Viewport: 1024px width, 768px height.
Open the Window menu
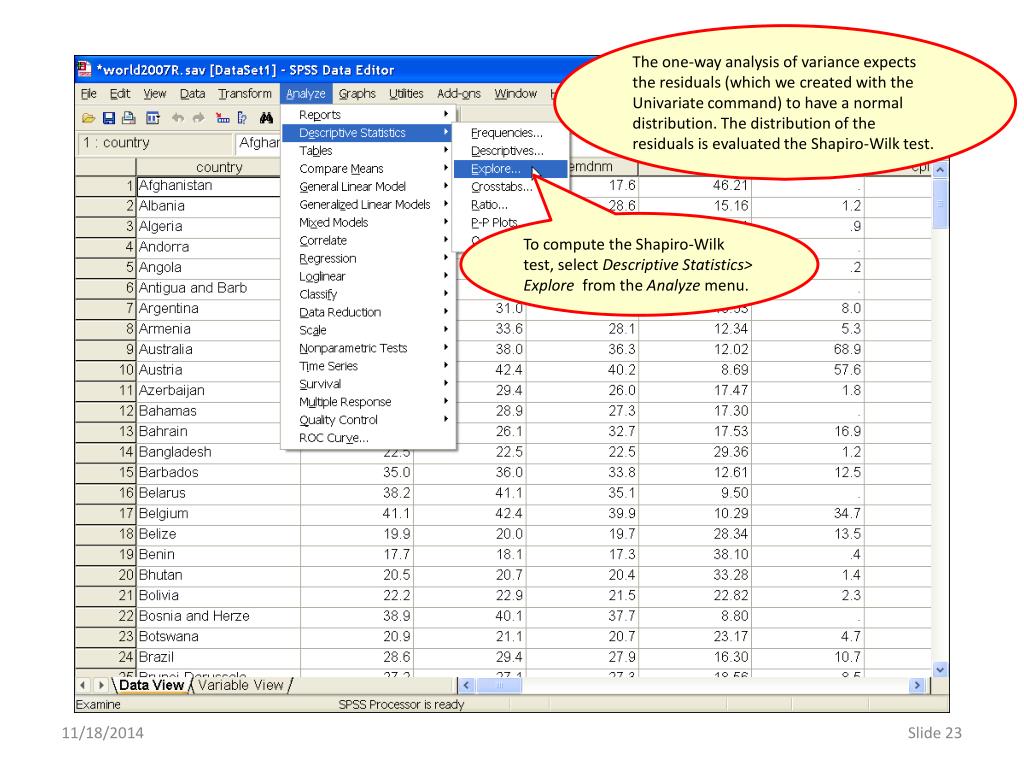click(515, 93)
